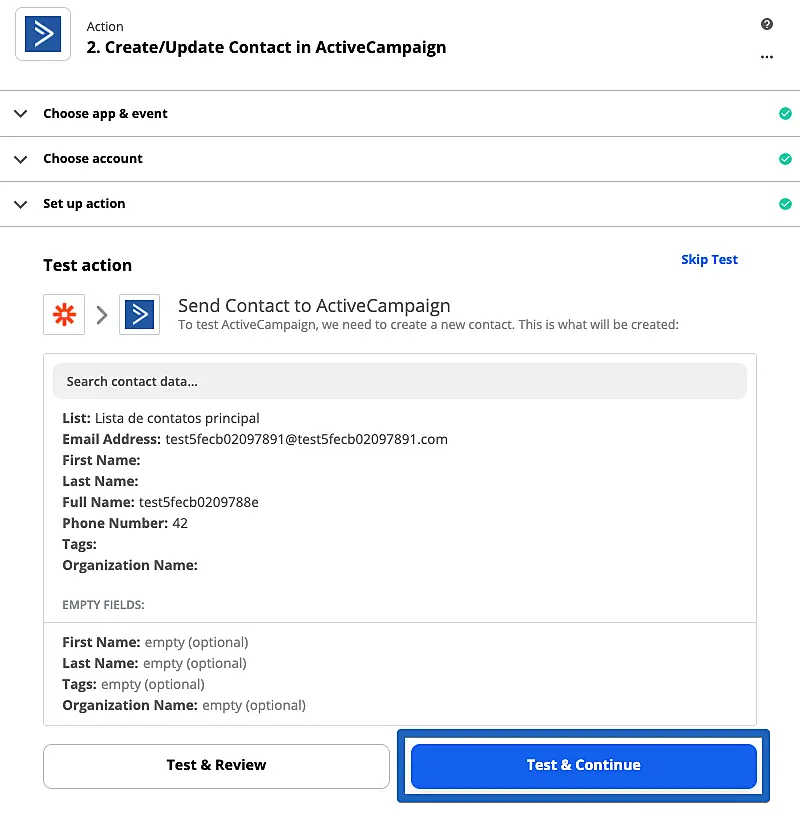Image resolution: width=800 pixels, height=831 pixels.
Task: Click the Send Contact to ActiveCampaign heading
Action: 314,306
